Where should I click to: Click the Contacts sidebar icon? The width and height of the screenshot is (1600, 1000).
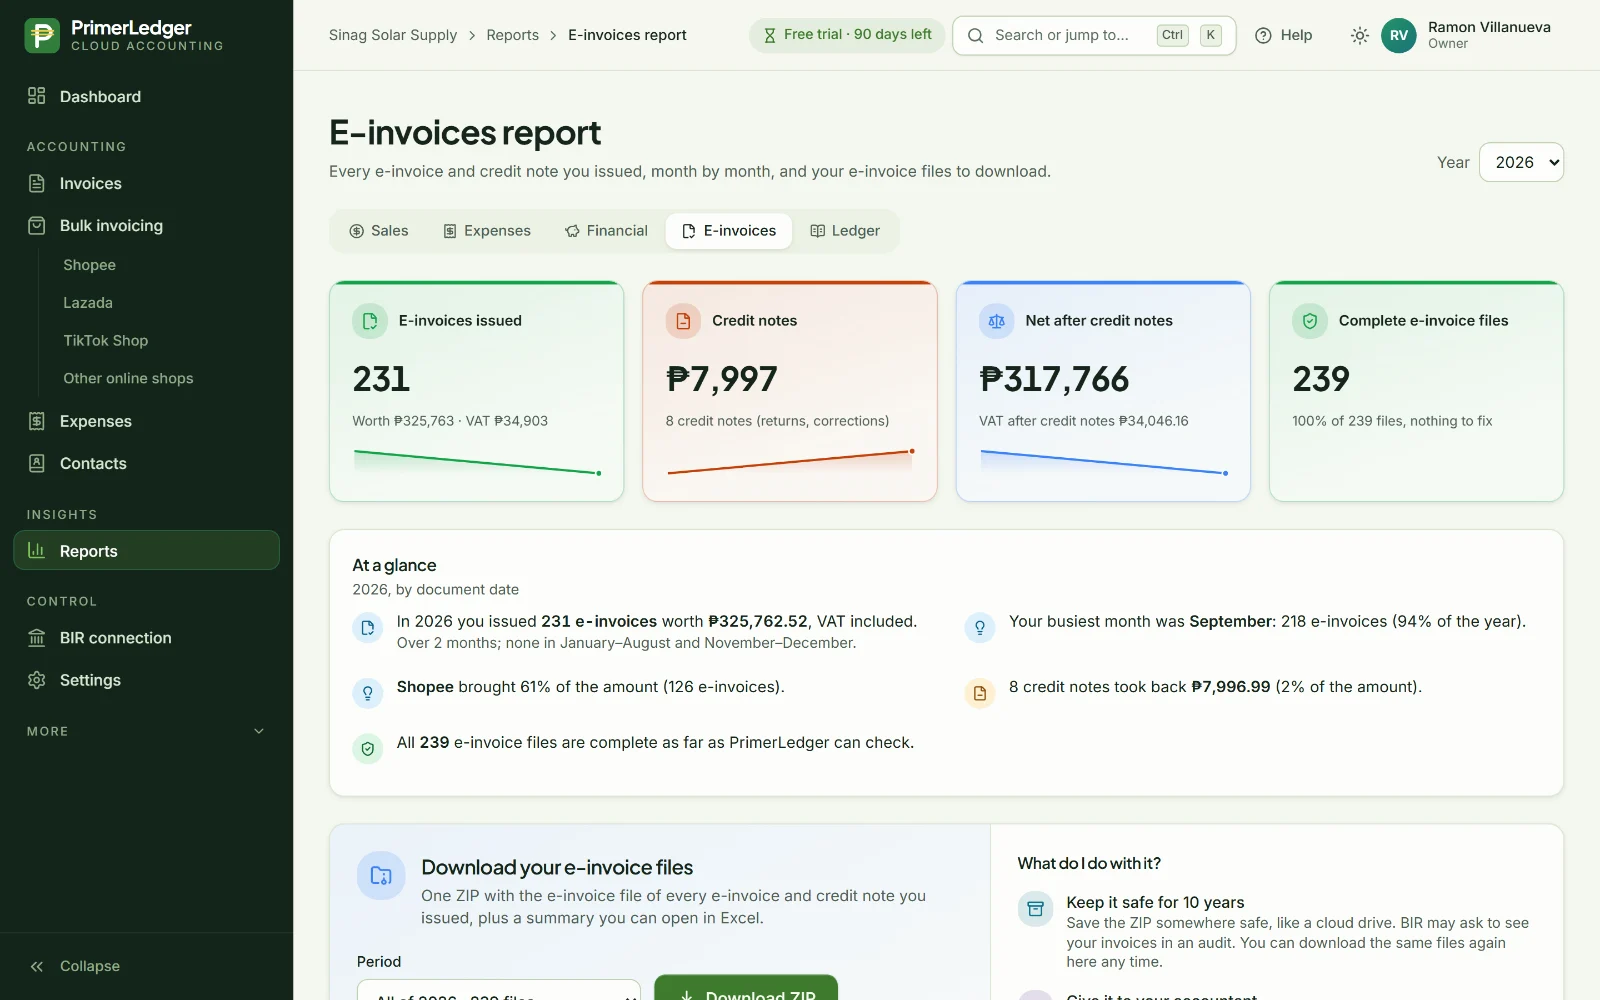37,463
